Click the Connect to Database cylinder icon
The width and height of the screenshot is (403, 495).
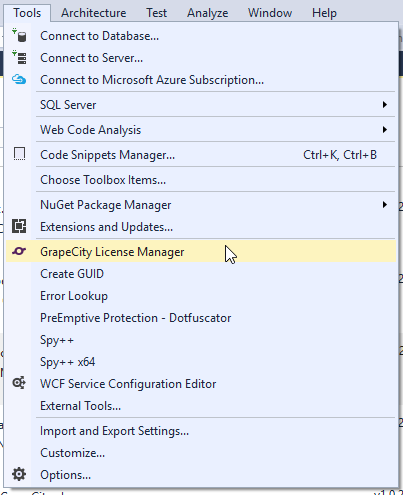(19, 36)
